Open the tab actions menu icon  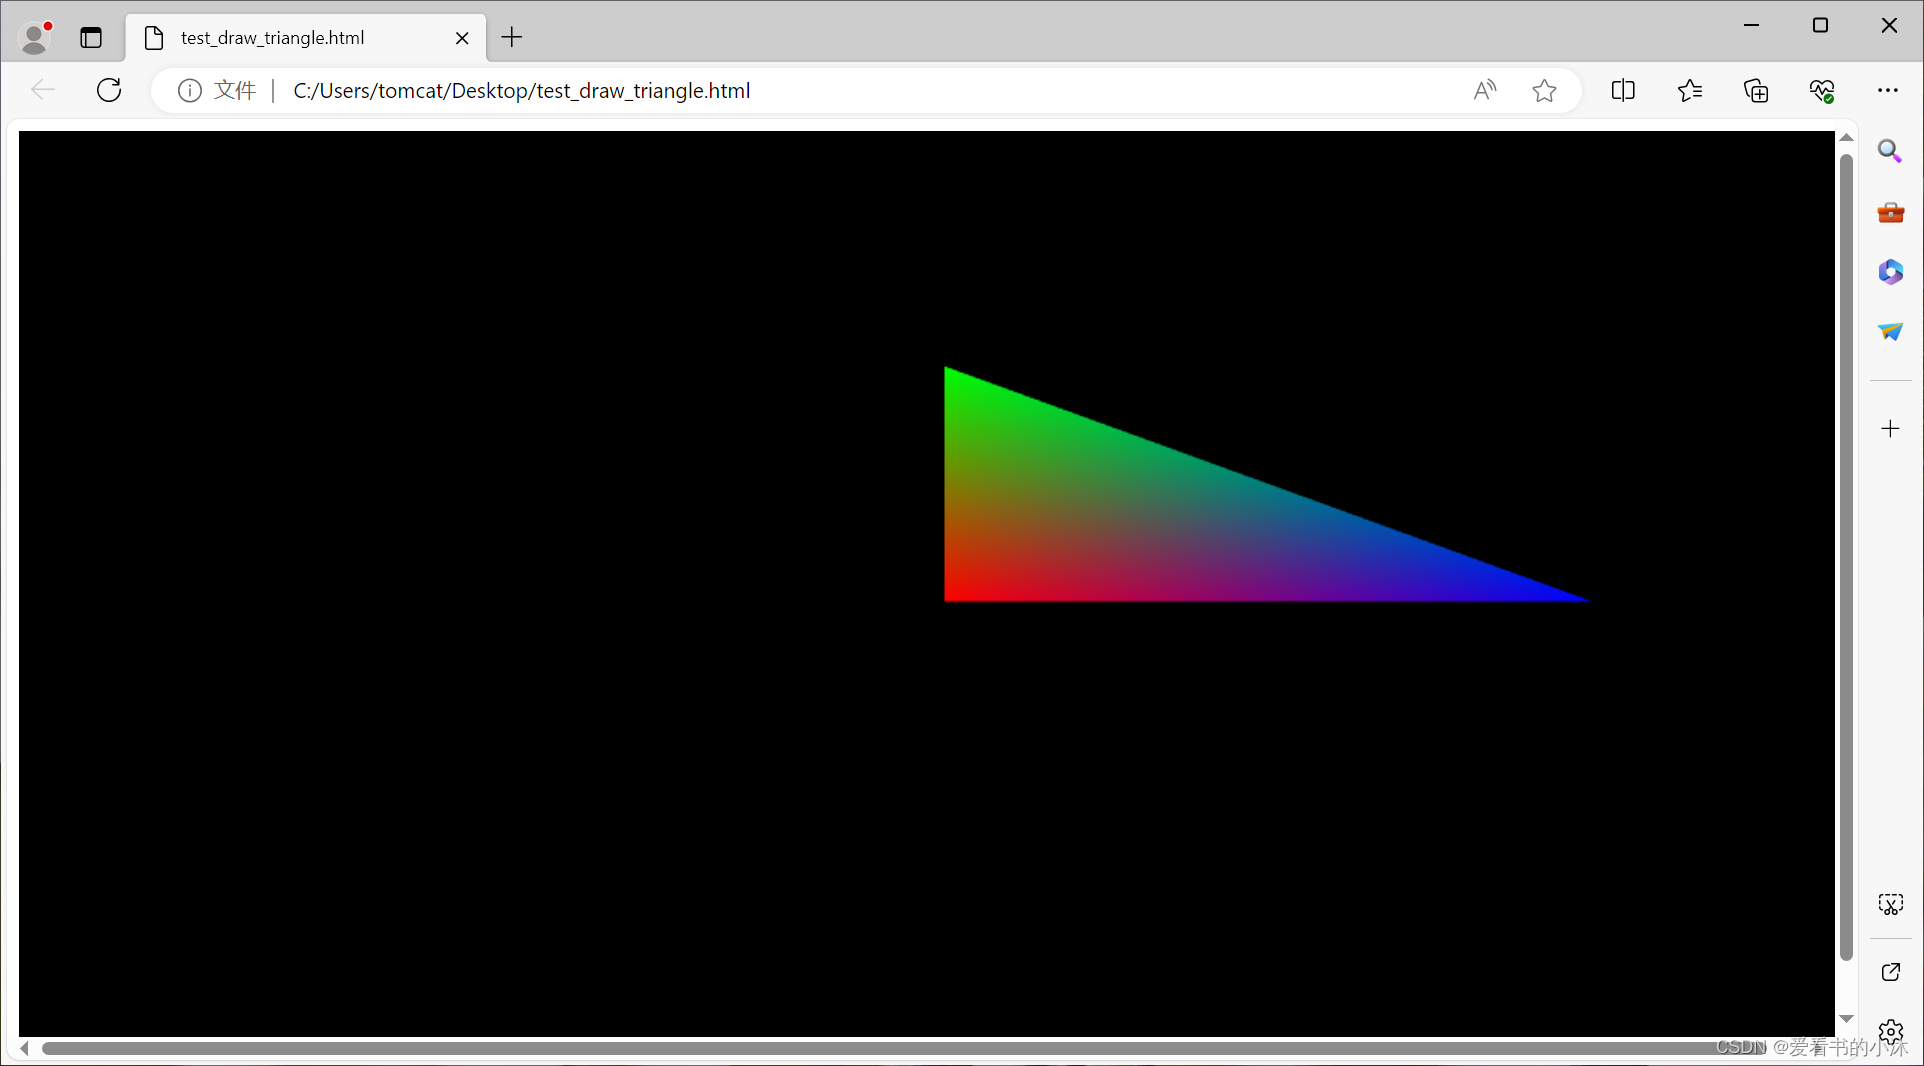pos(91,38)
